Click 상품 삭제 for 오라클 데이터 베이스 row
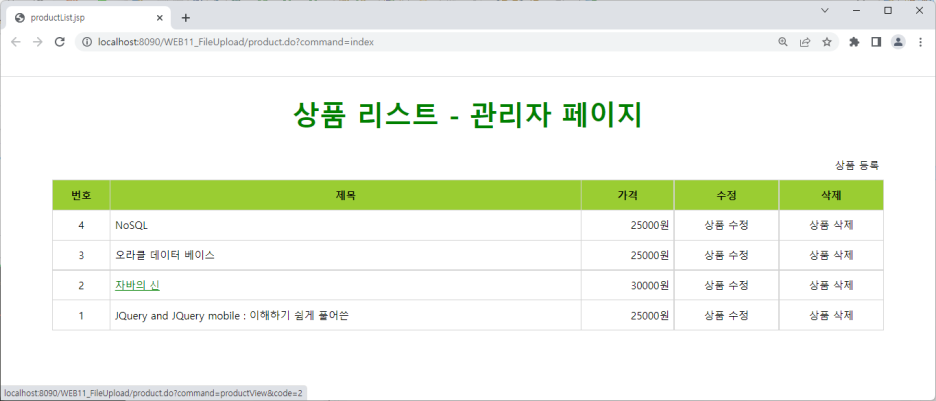This screenshot has width=936, height=401. tap(831, 255)
